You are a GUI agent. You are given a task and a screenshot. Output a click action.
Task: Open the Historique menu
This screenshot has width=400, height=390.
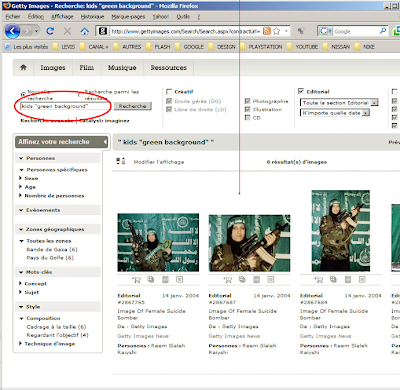pyautogui.click(x=92, y=17)
